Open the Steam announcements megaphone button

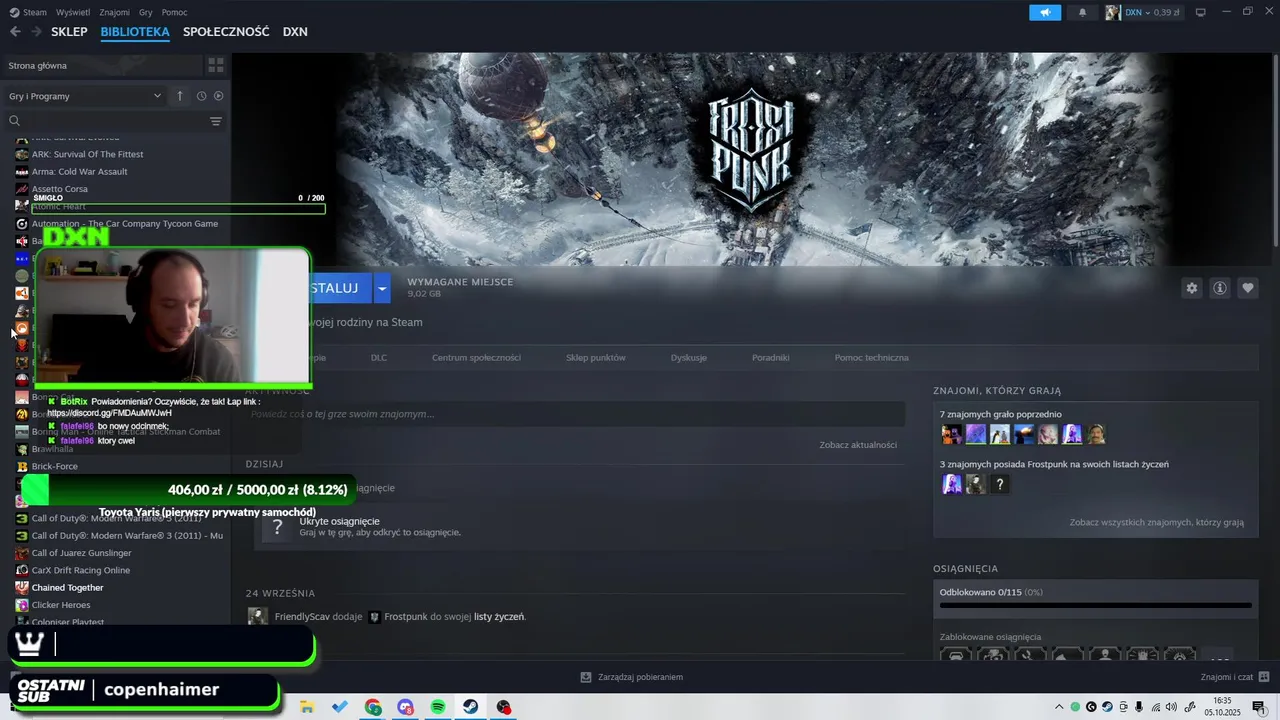point(1045,12)
